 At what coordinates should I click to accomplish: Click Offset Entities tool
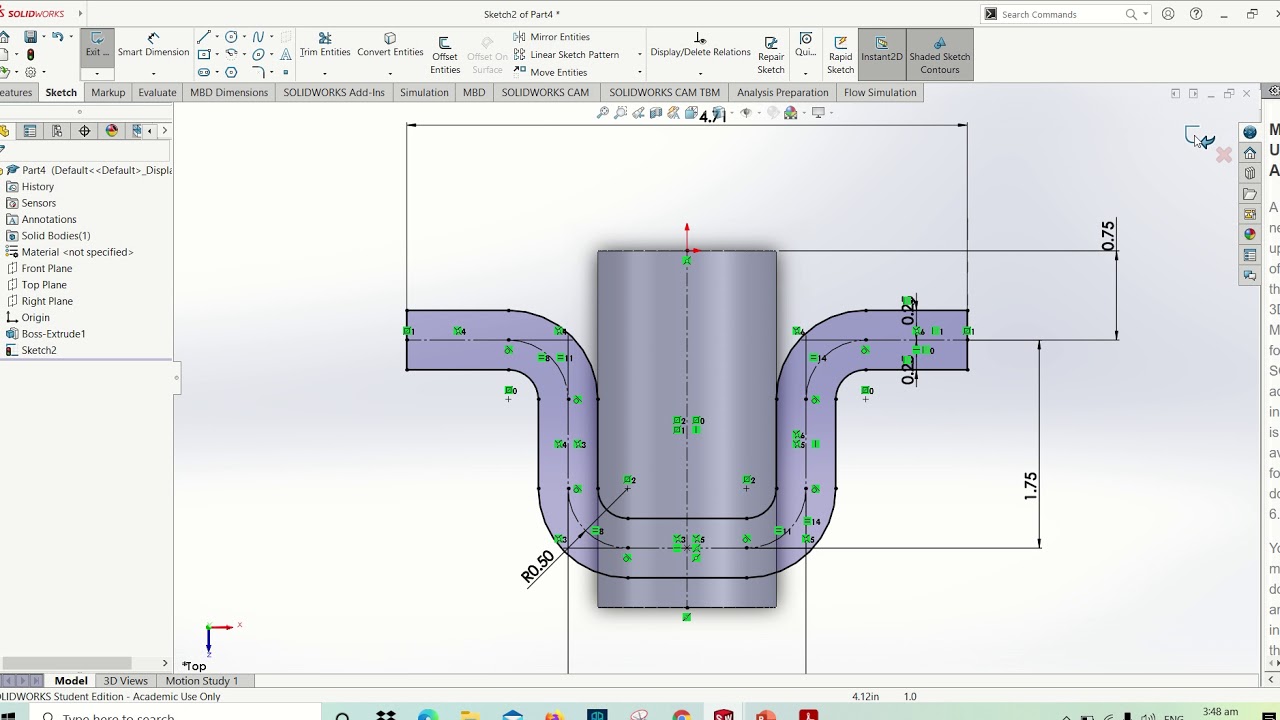point(445,55)
